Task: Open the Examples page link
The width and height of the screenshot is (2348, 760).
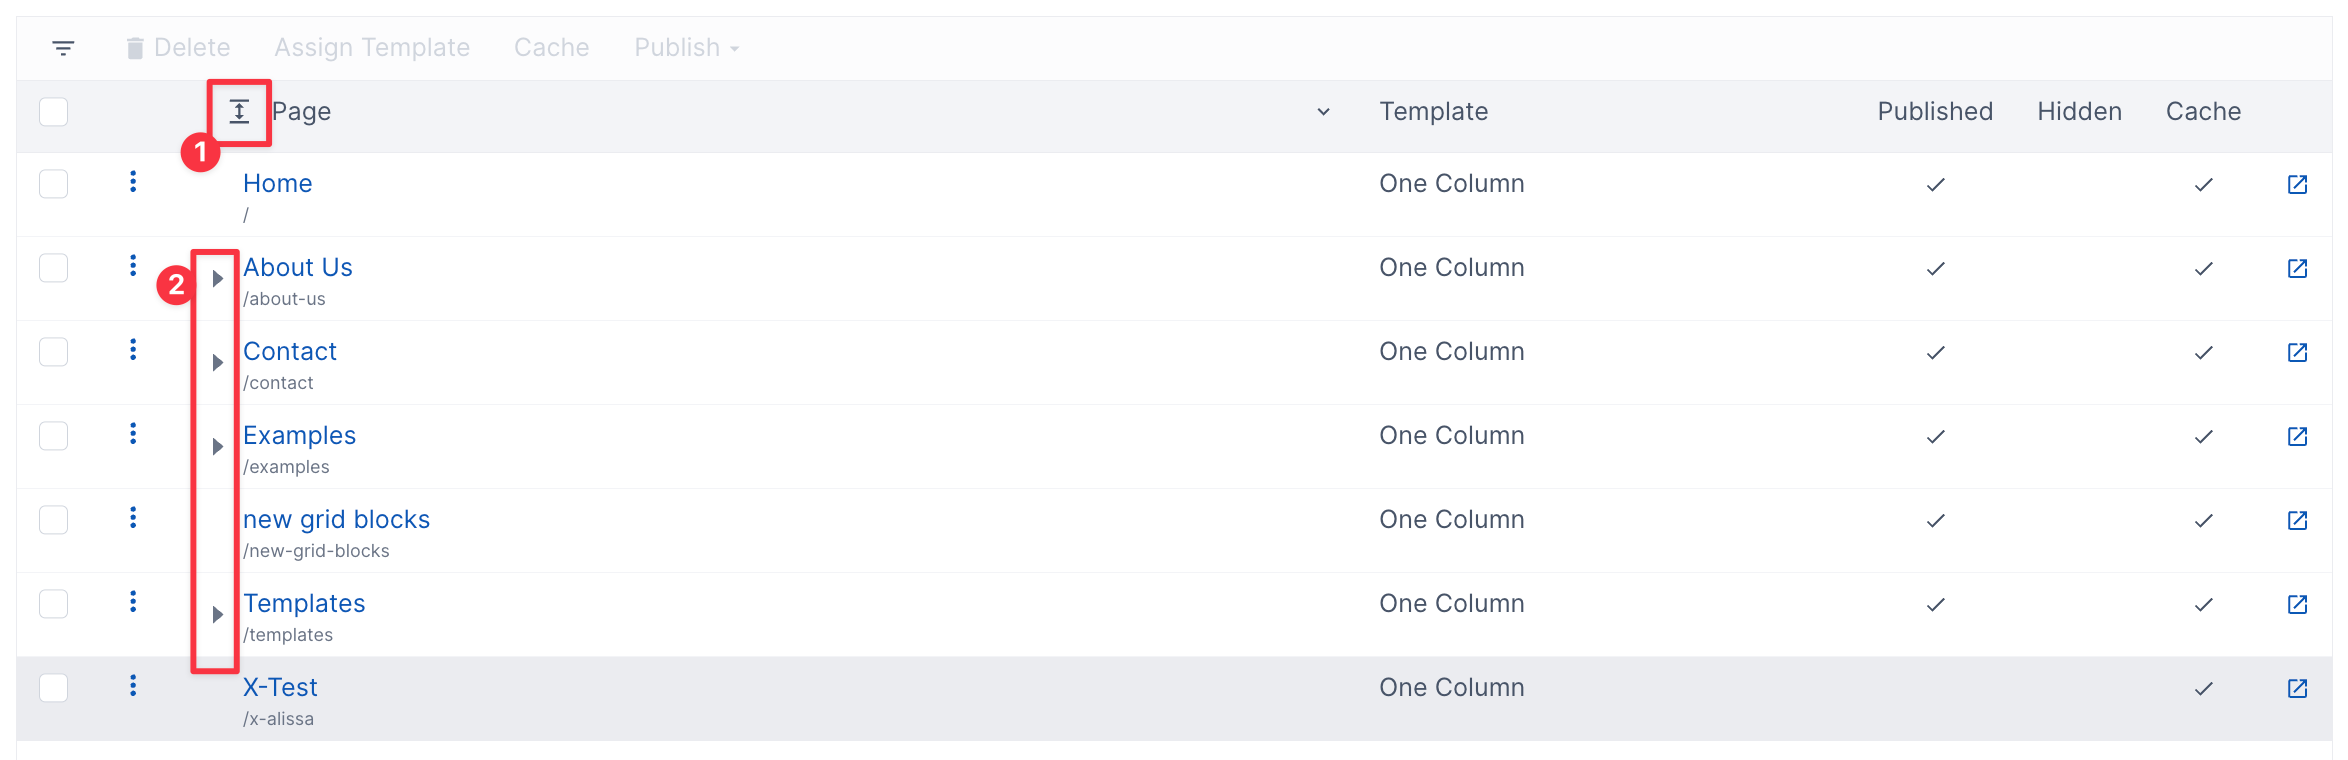Action: [x=299, y=436]
